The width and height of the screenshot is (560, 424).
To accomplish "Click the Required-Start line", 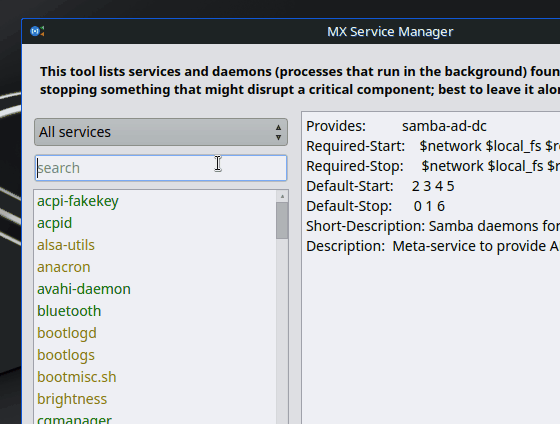I will click(433, 146).
